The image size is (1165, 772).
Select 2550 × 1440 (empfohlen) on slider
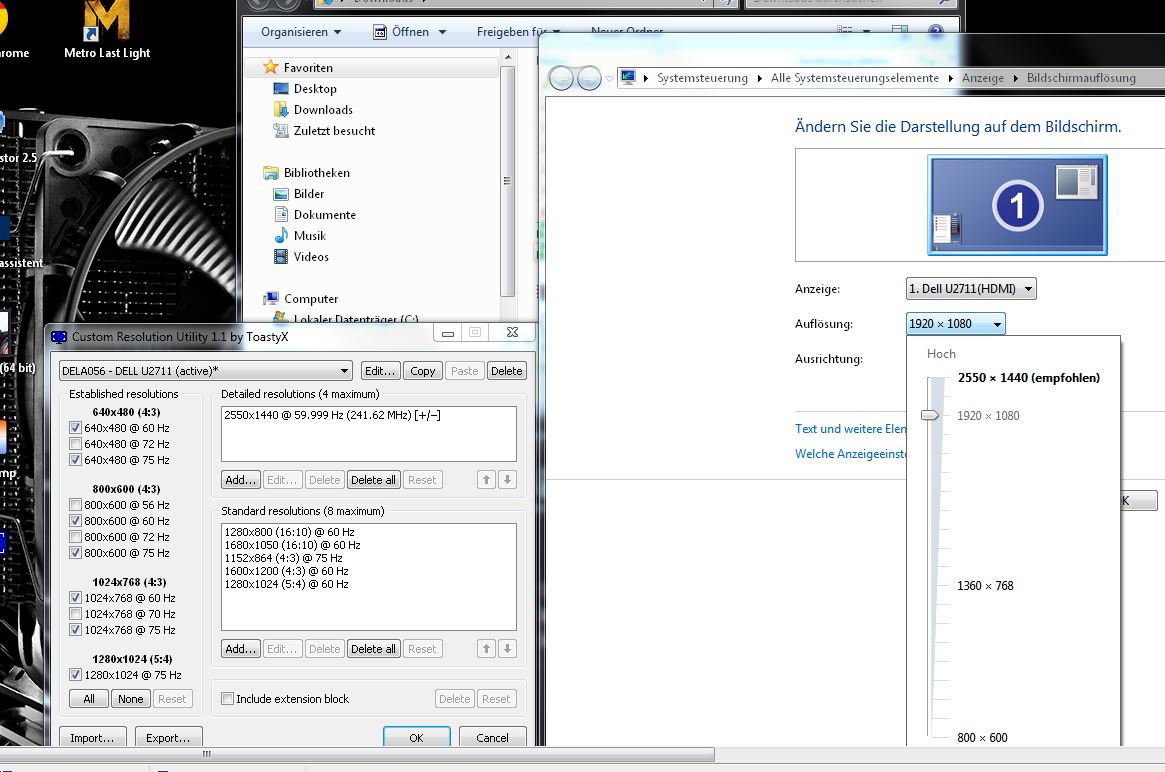pyautogui.click(x=1028, y=377)
